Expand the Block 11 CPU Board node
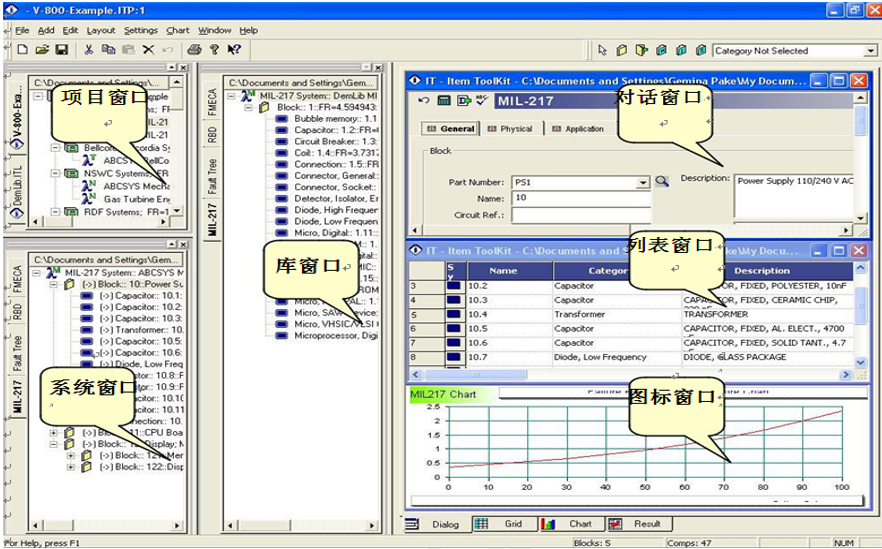The width and height of the screenshot is (882, 549). click(55, 432)
